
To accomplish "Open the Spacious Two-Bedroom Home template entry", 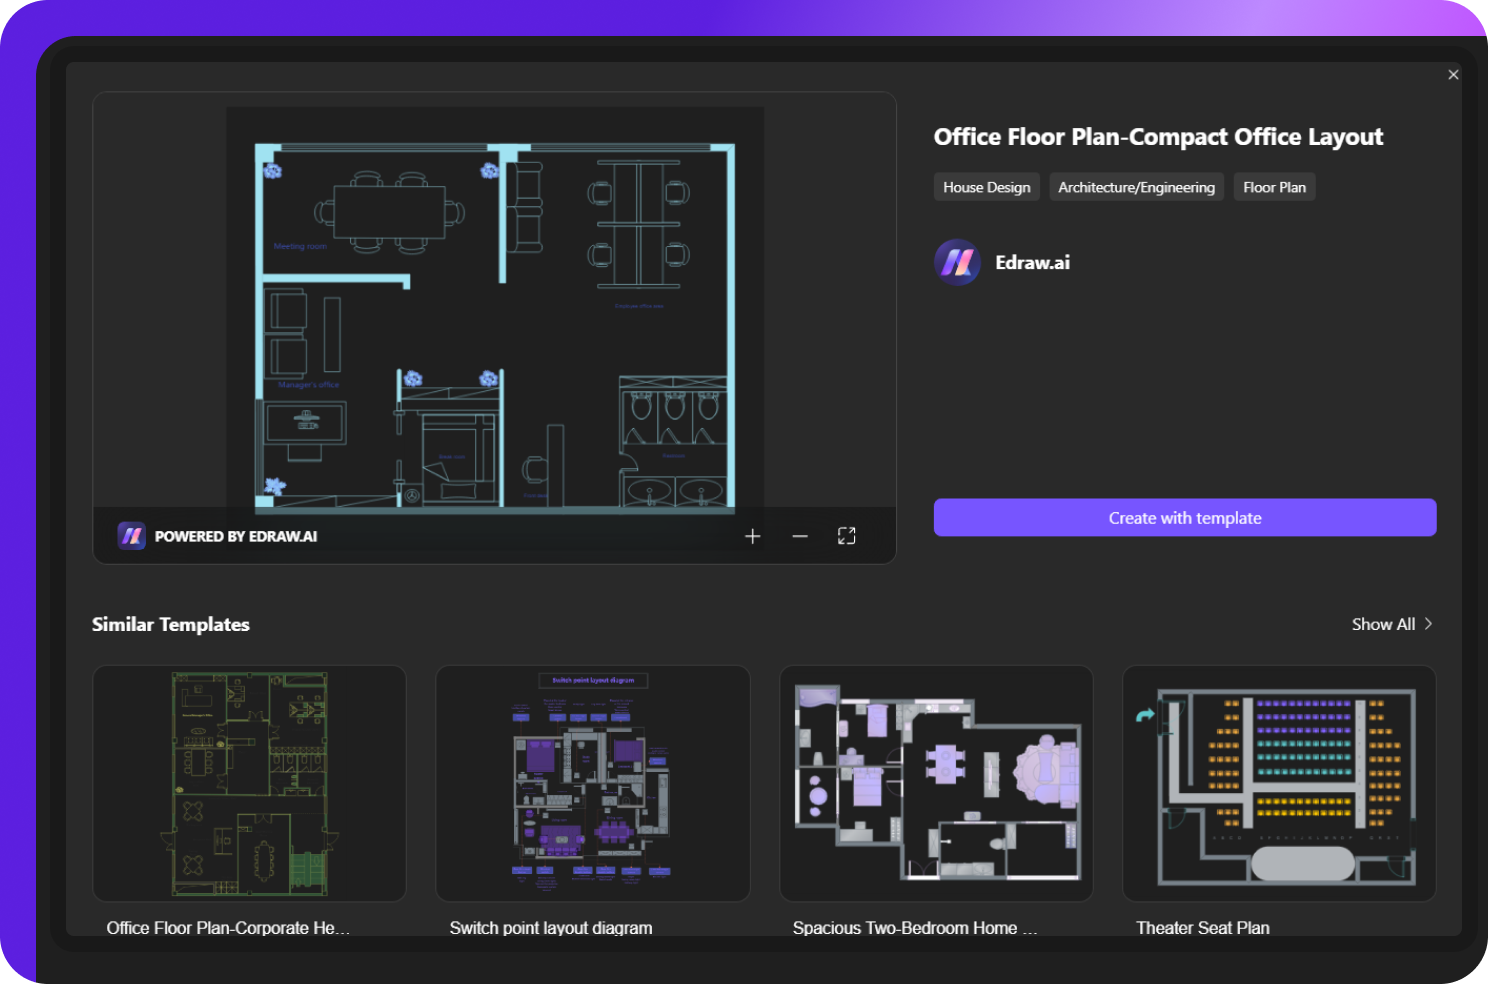I will [936, 783].
